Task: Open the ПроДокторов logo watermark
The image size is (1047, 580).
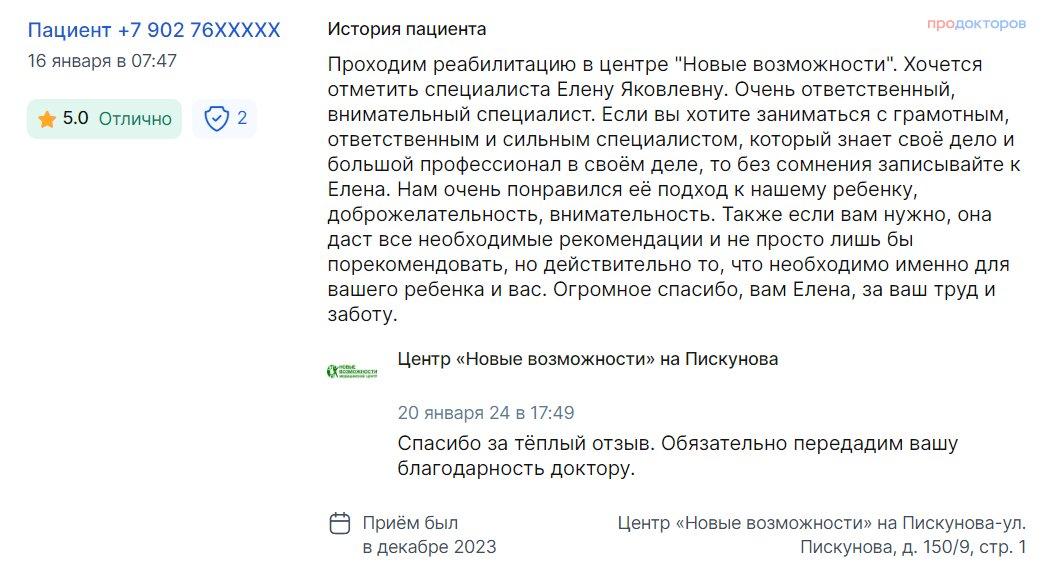Action: pos(976,24)
